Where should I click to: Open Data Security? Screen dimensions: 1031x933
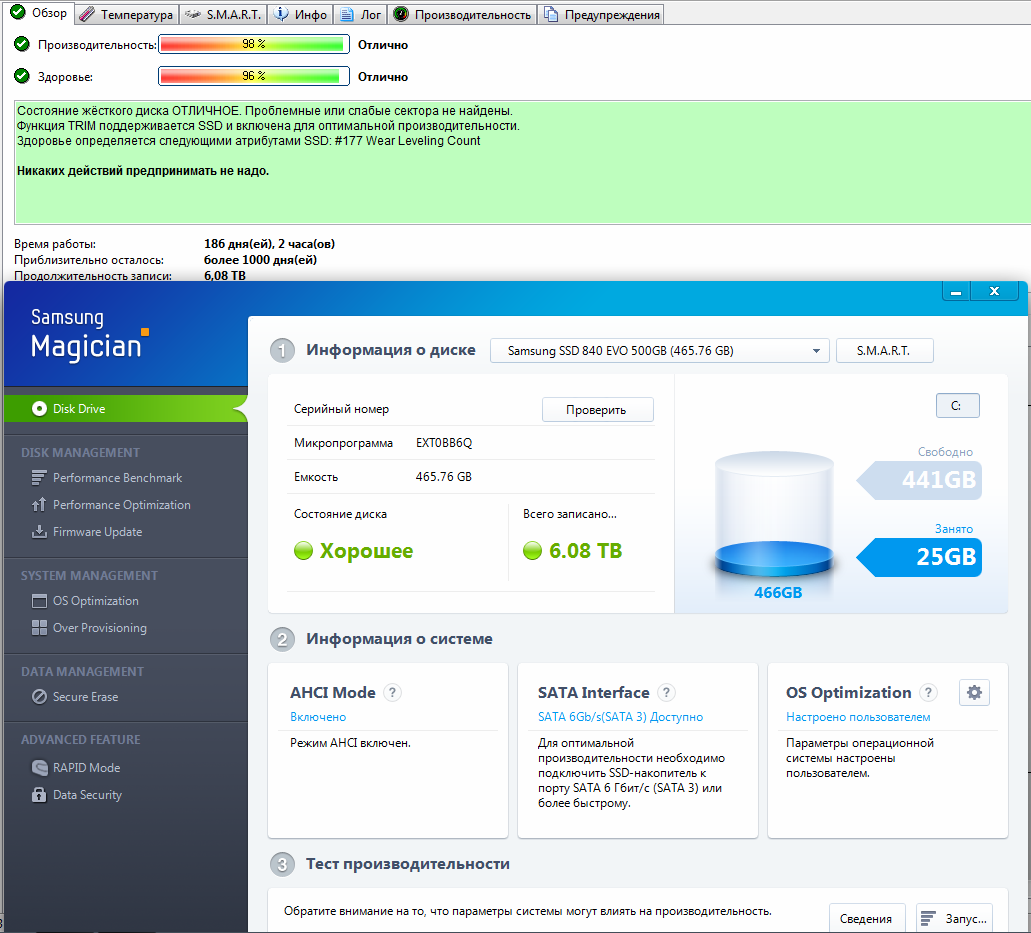[87, 795]
